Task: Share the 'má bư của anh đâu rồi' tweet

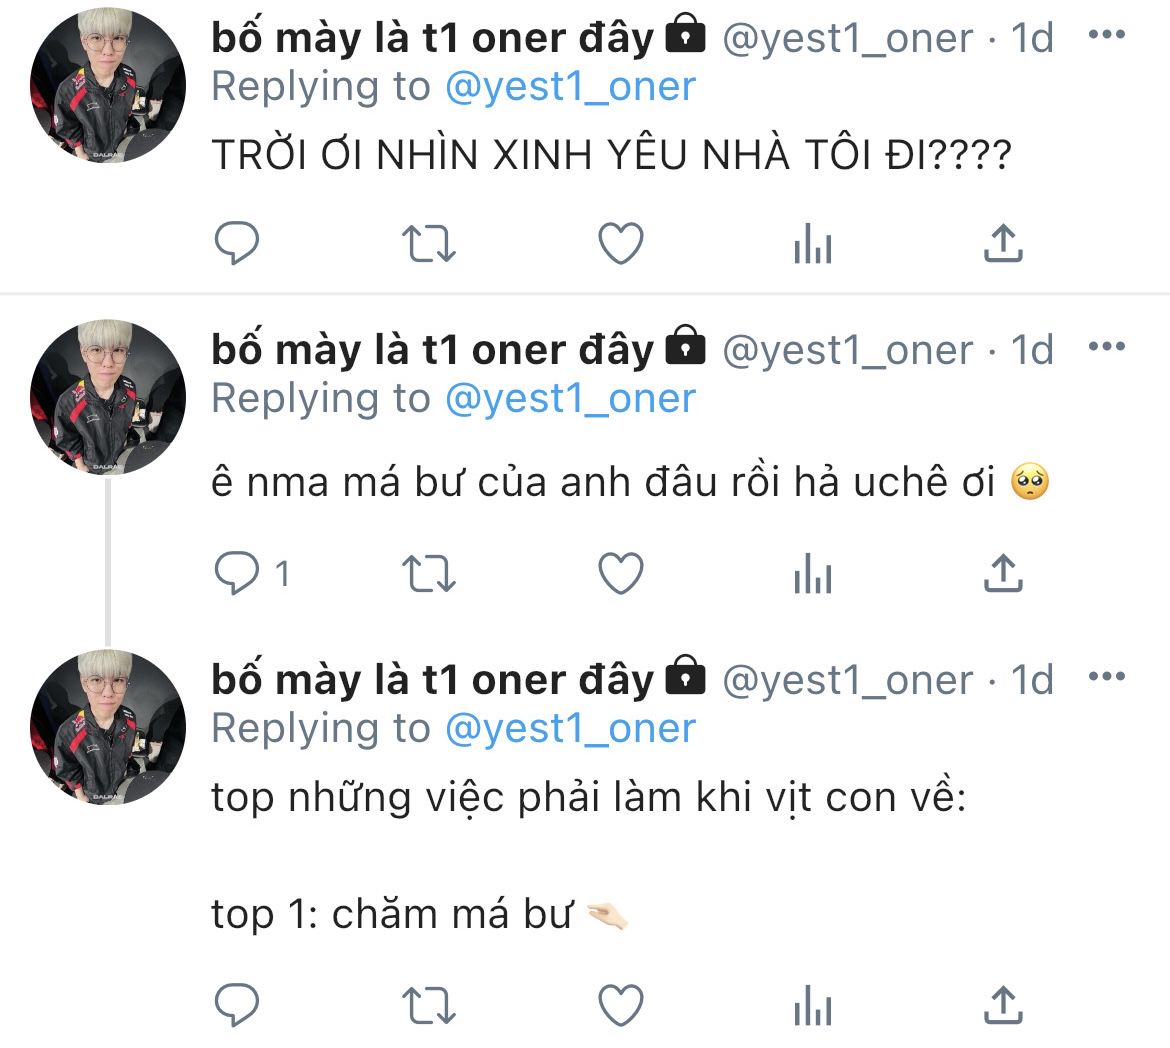Action: [x=1004, y=573]
